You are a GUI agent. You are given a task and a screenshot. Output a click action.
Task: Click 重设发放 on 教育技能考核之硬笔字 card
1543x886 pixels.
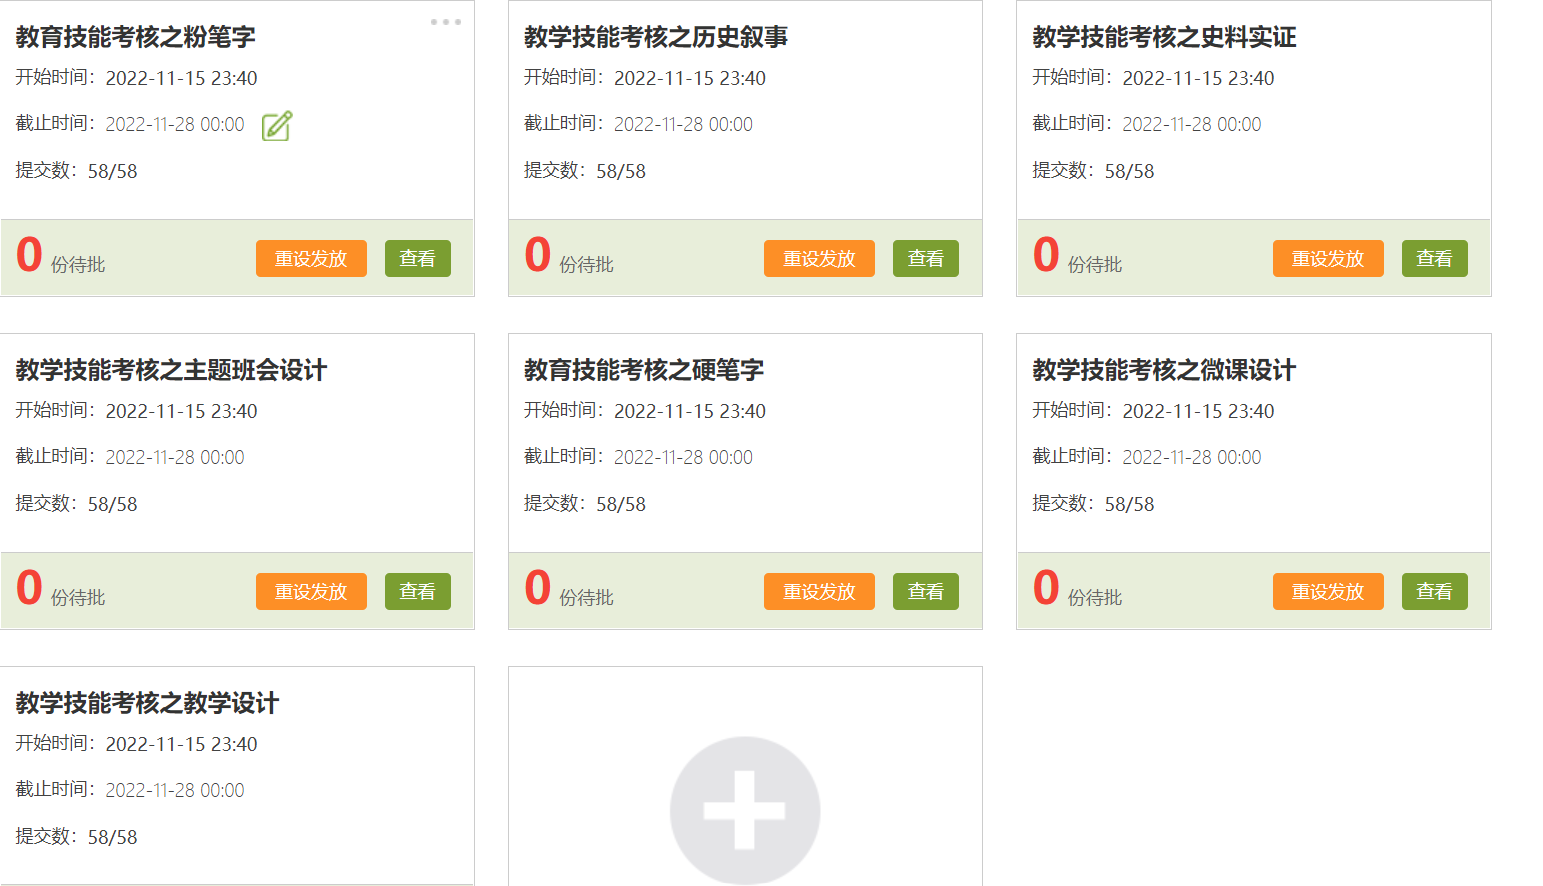point(819,592)
